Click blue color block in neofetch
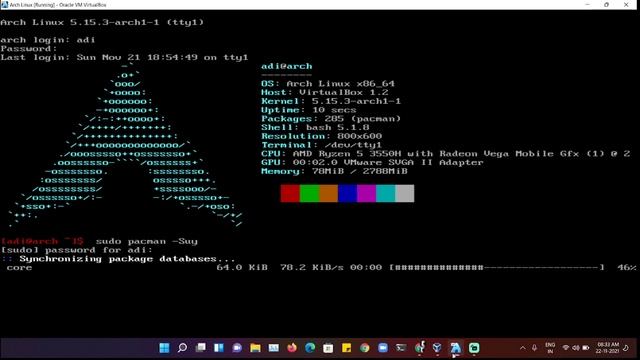The width and height of the screenshot is (640, 360). (x=347, y=193)
